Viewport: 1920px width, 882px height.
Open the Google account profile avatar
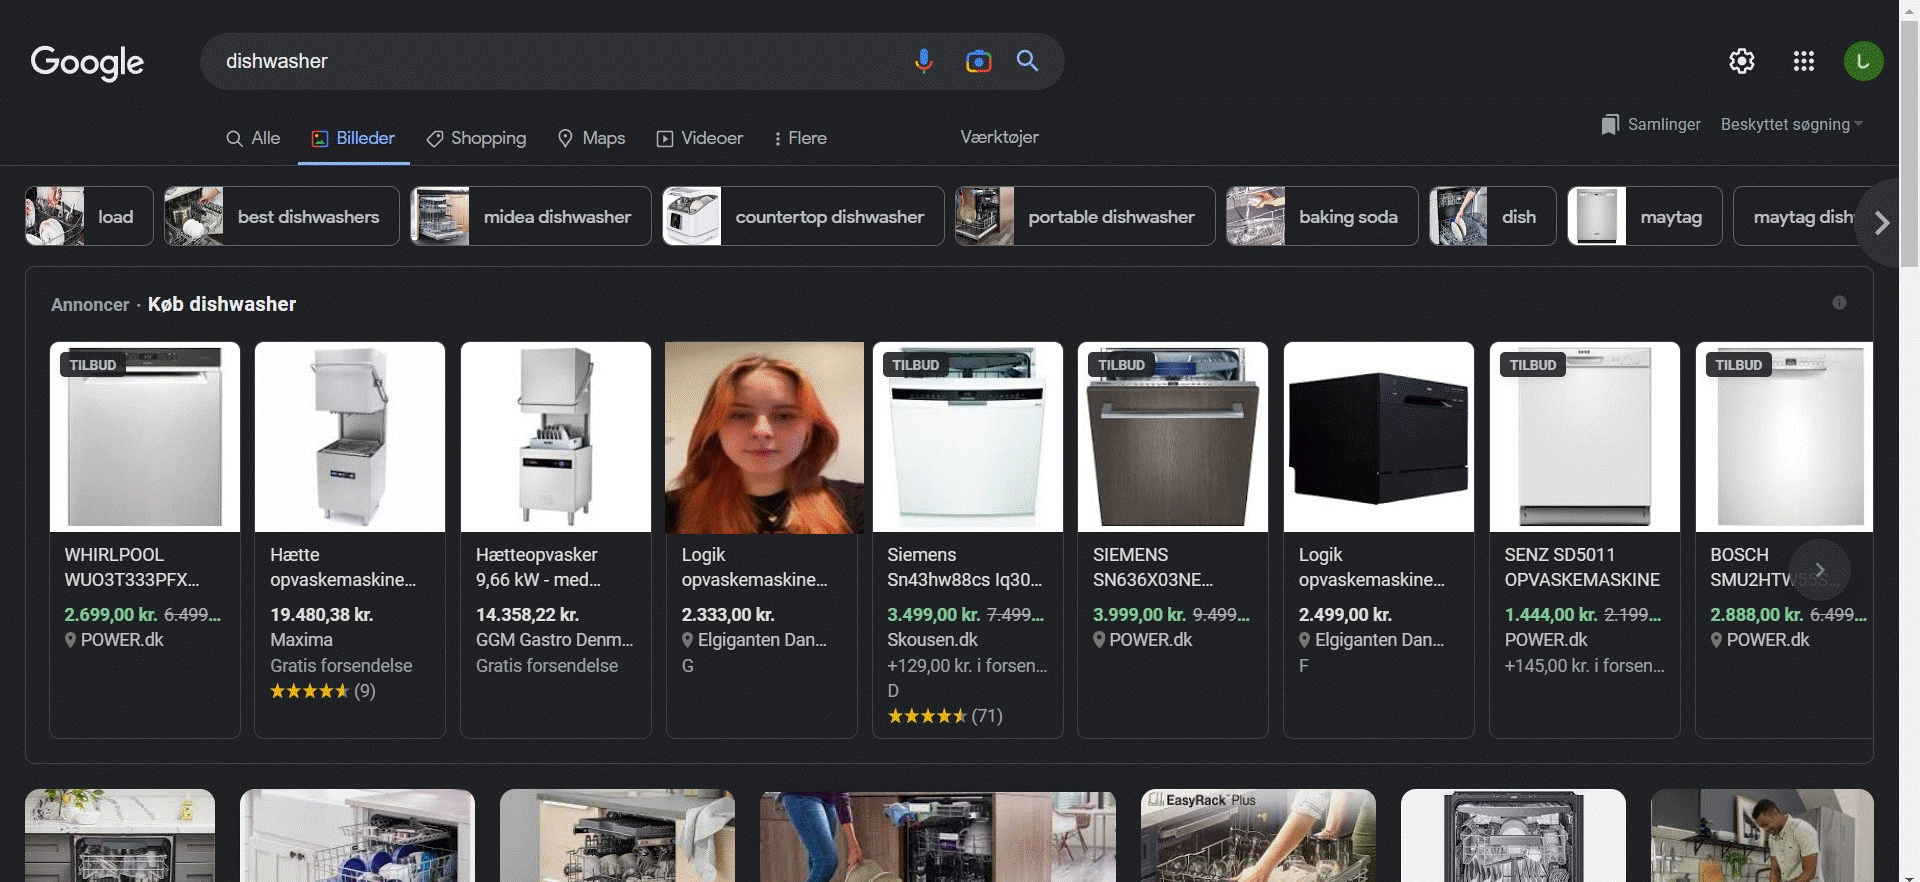pyautogui.click(x=1862, y=61)
